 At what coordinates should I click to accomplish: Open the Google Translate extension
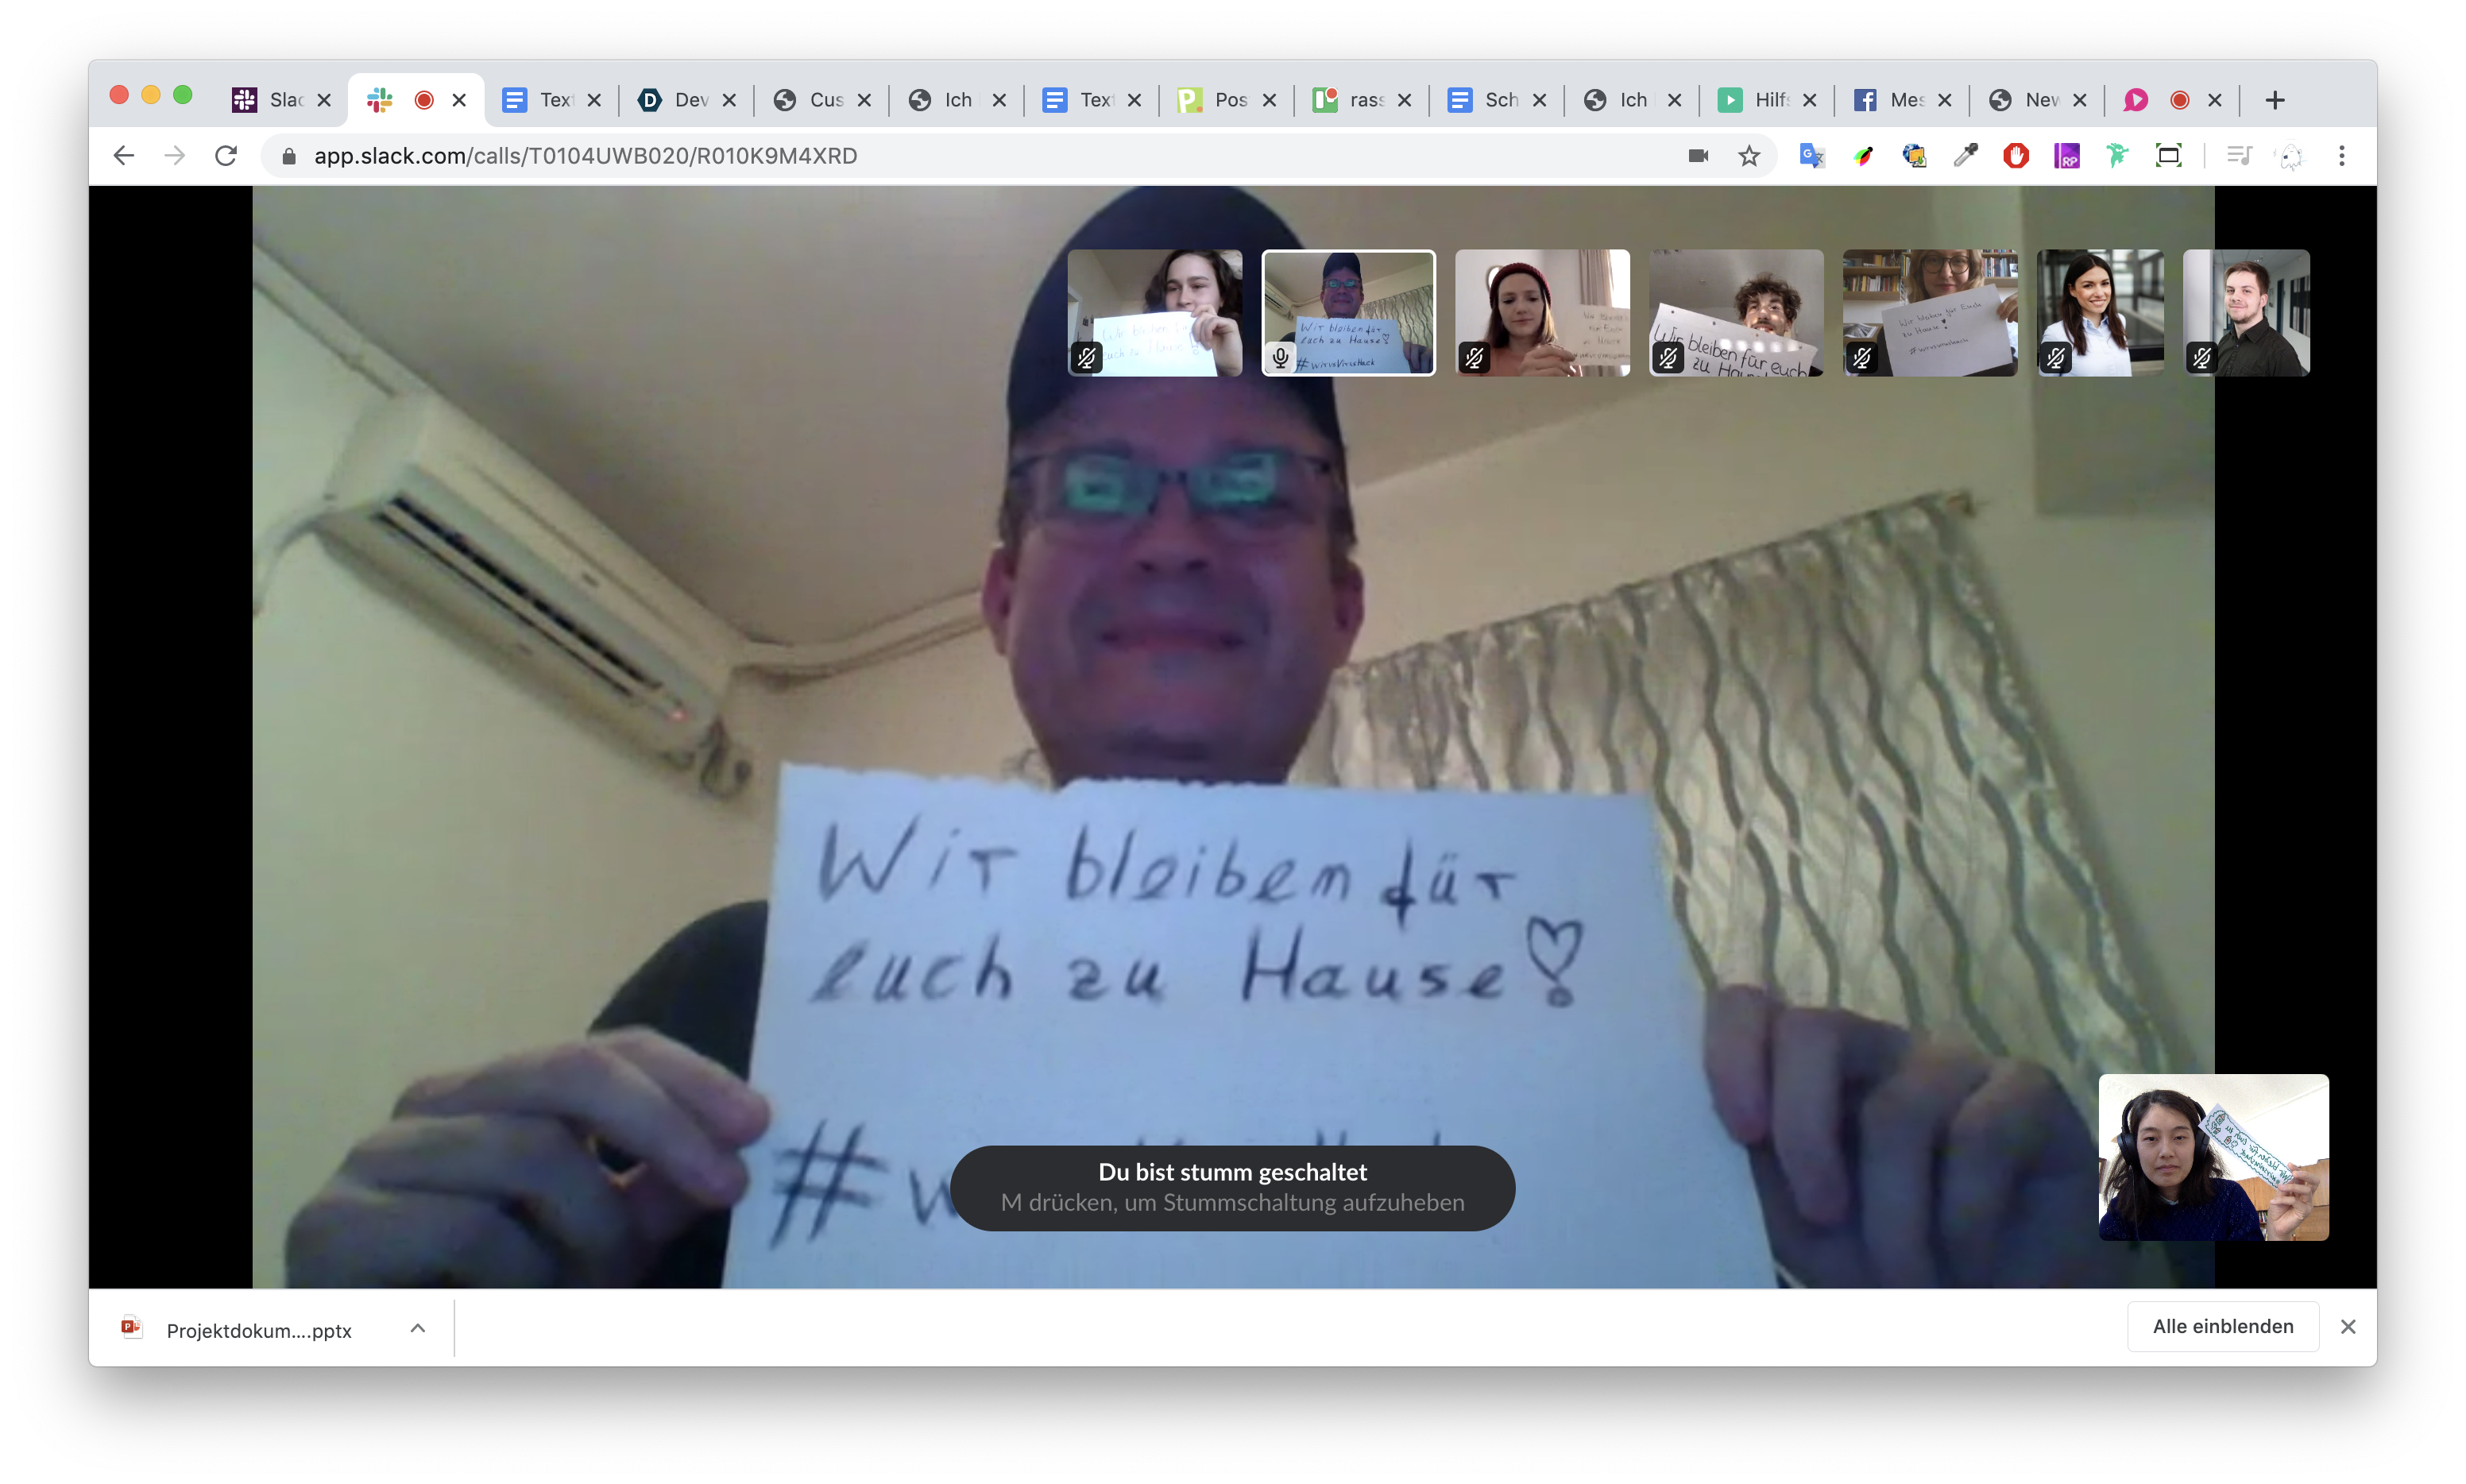point(1811,156)
